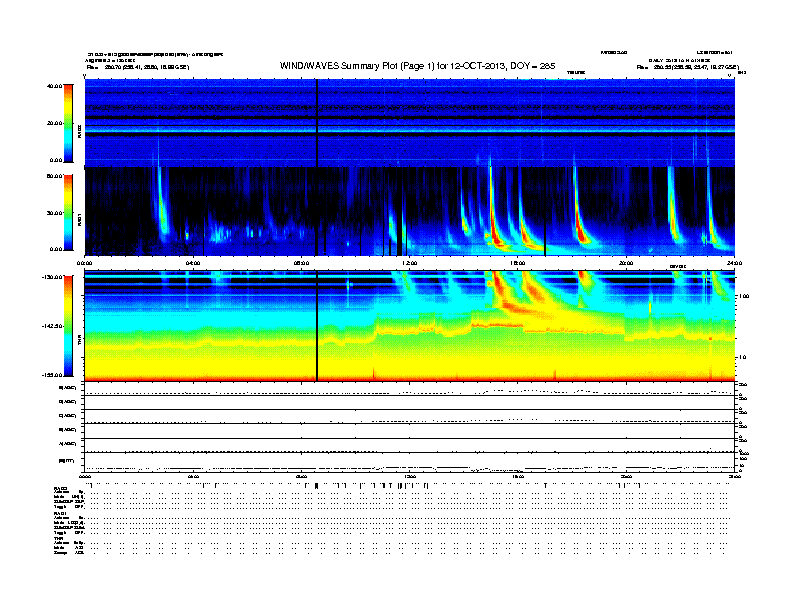Click the 30.00 label on RAD1 color scale

pos(54,213)
